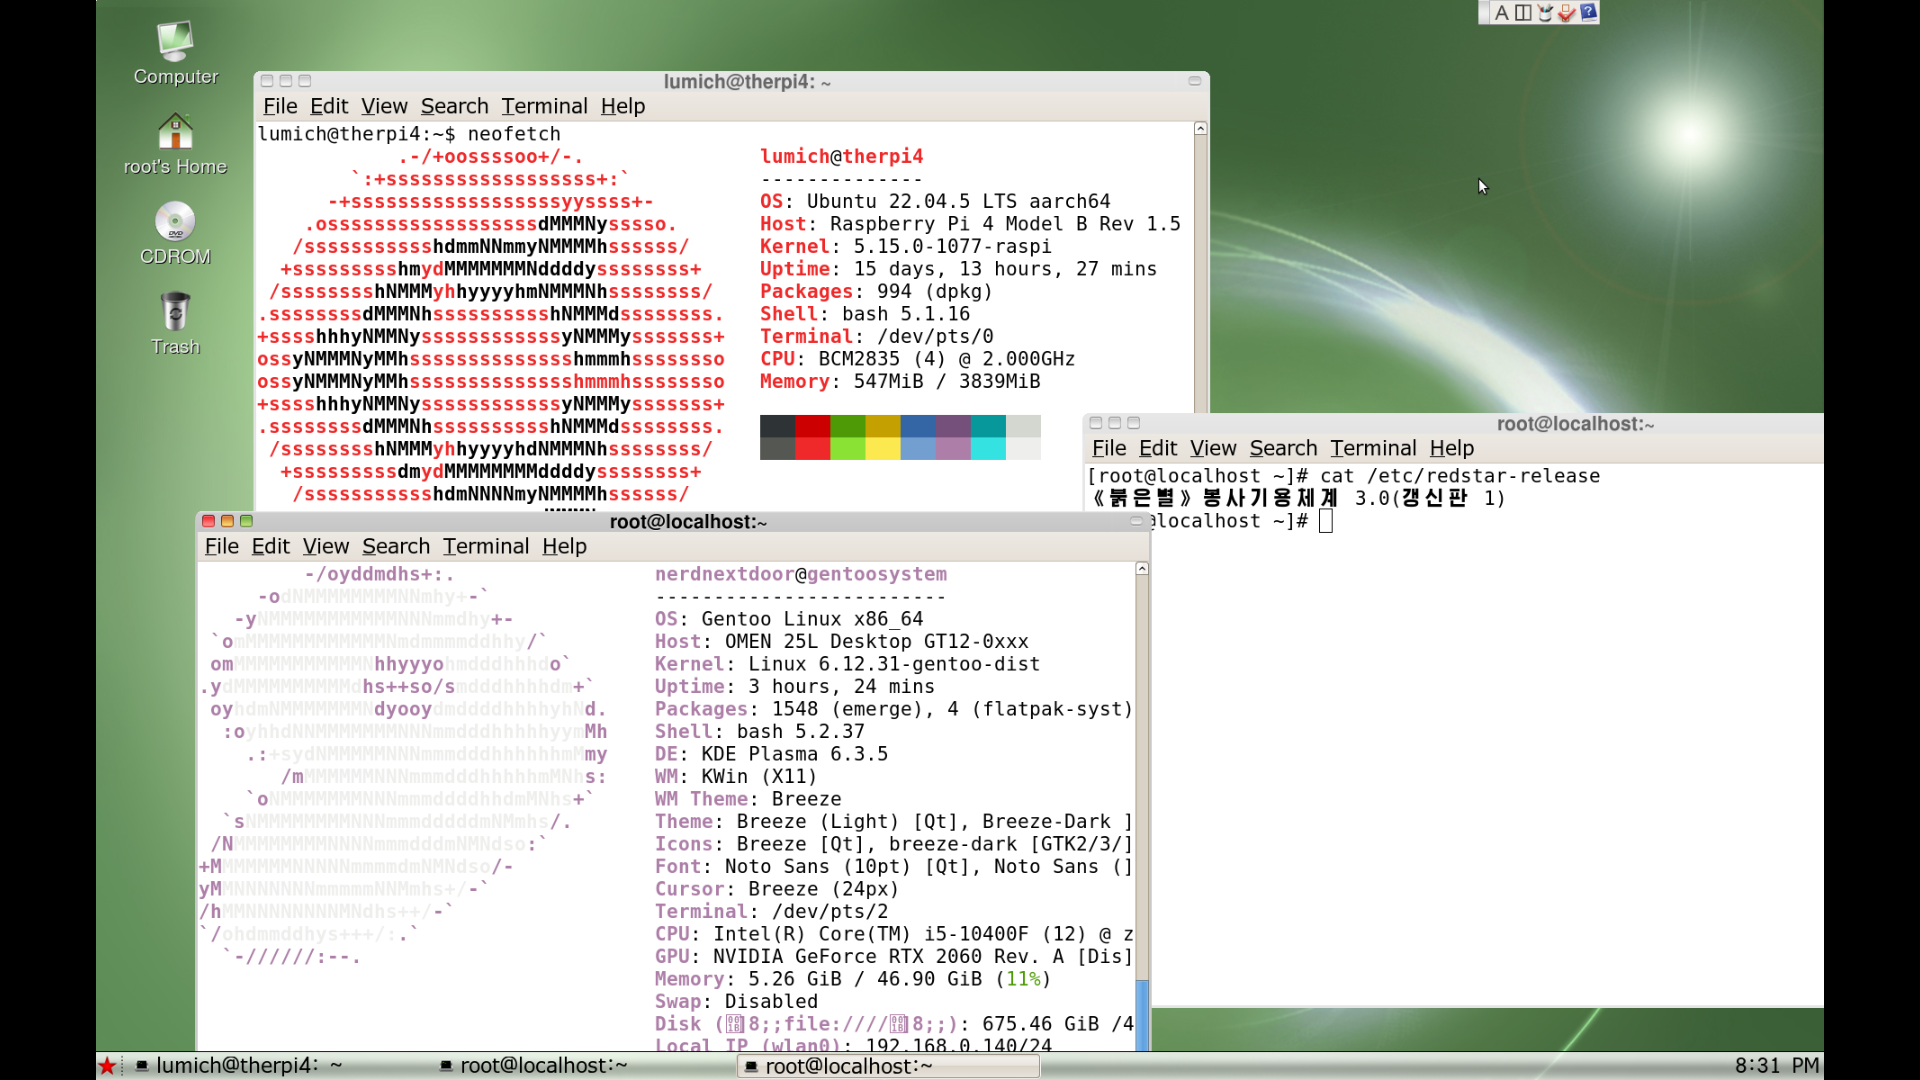Open Search menu in lumich@therpi4 terminal

click(454, 106)
